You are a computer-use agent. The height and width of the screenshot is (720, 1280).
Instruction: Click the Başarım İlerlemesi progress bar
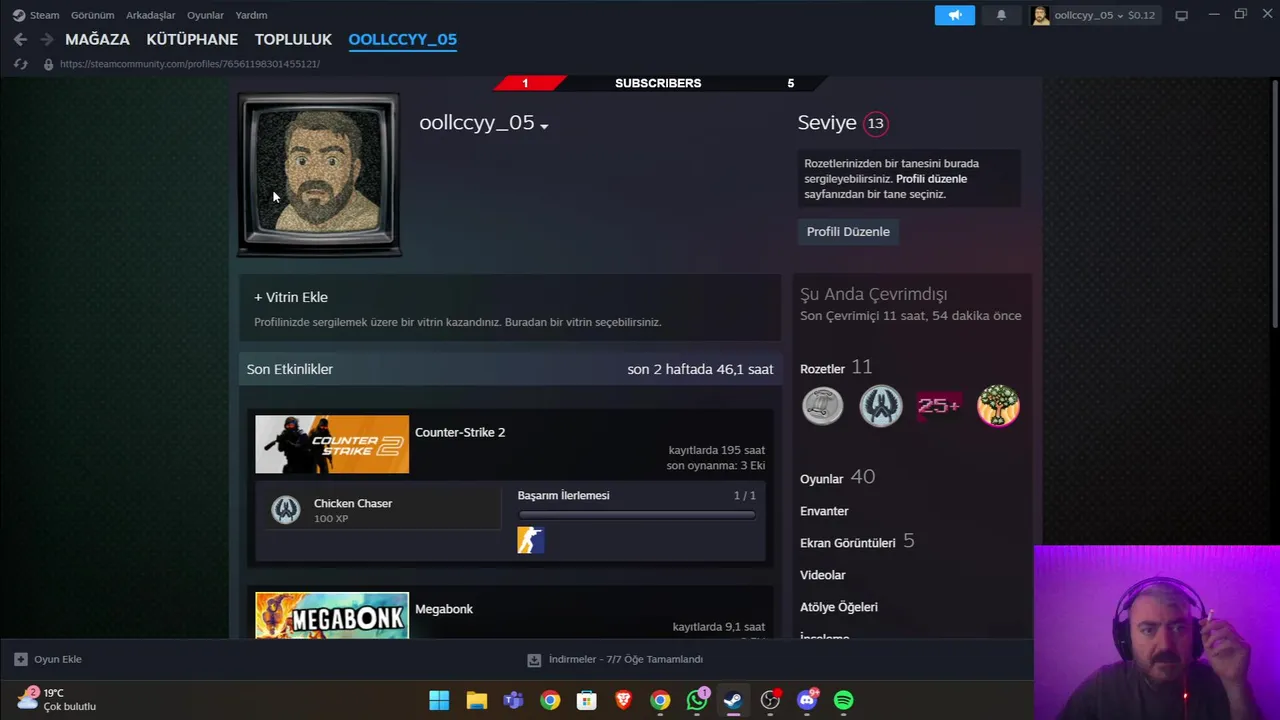636,515
